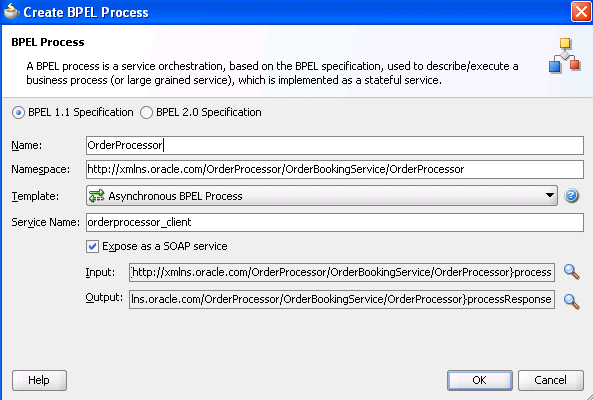Click the Output processResponse text field

[x=342, y=299]
